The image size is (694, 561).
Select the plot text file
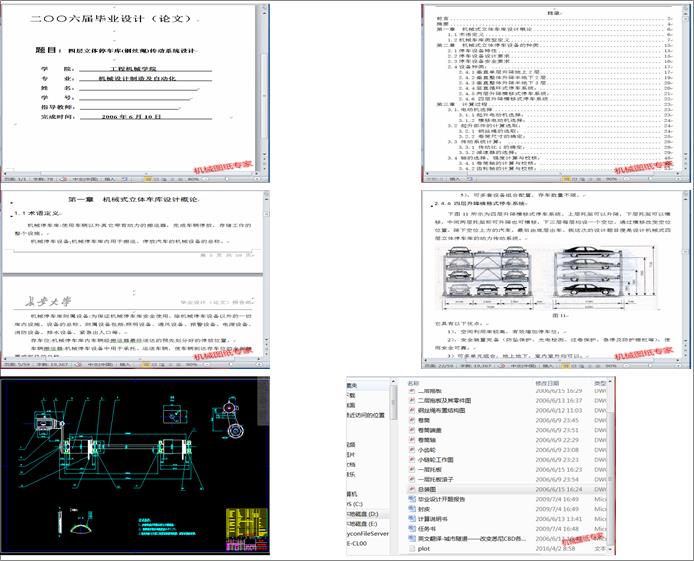click(424, 549)
